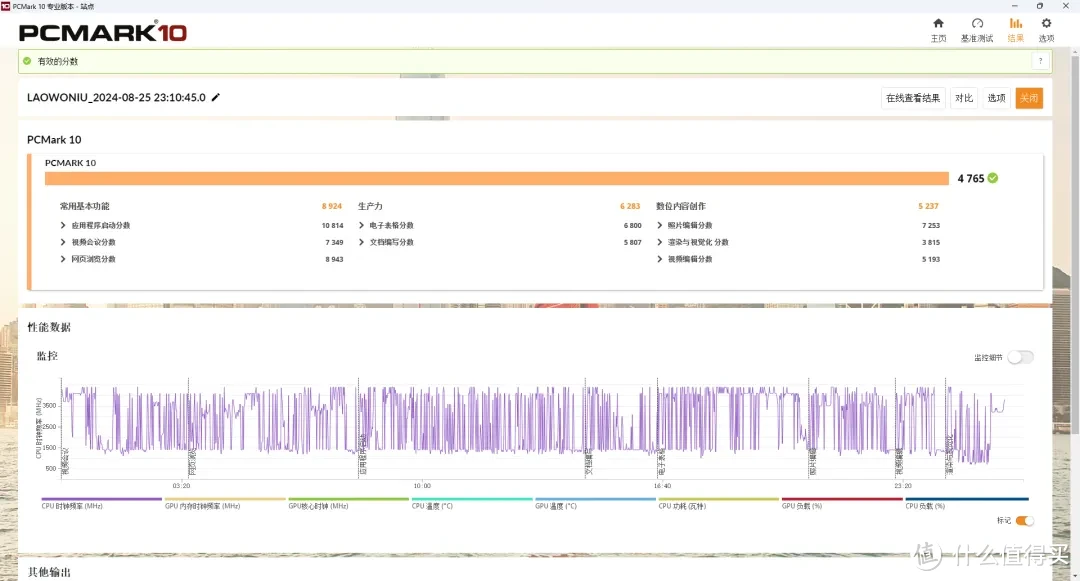
Task: Click the green valid-score check icon
Action: 27,61
